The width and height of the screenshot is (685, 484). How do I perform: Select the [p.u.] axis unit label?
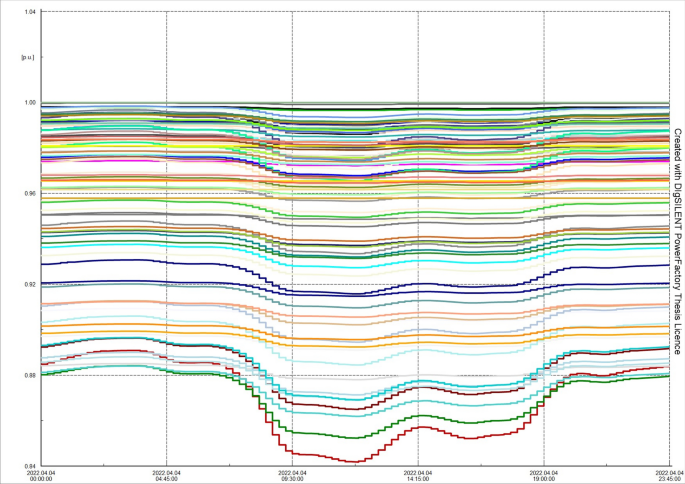[28, 57]
